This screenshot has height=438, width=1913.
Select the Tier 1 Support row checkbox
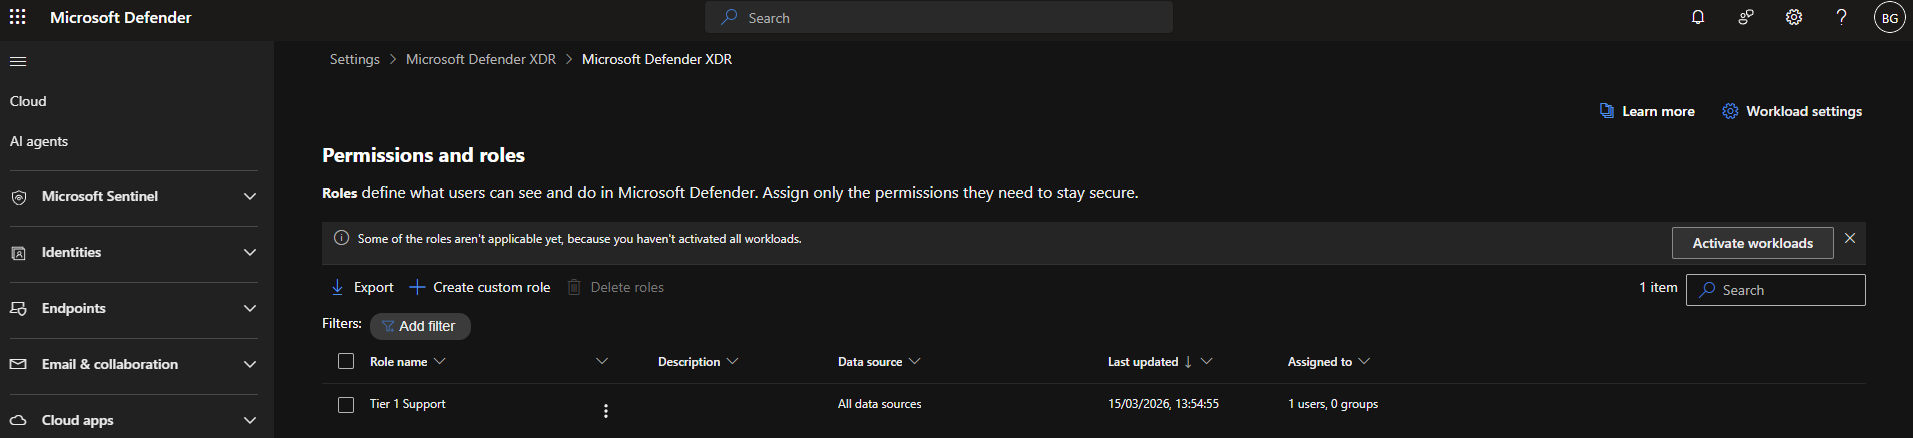346,405
